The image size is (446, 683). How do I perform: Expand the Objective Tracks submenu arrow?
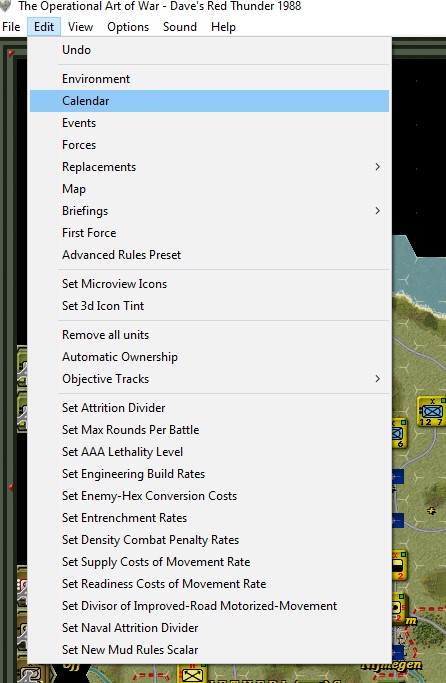(378, 379)
